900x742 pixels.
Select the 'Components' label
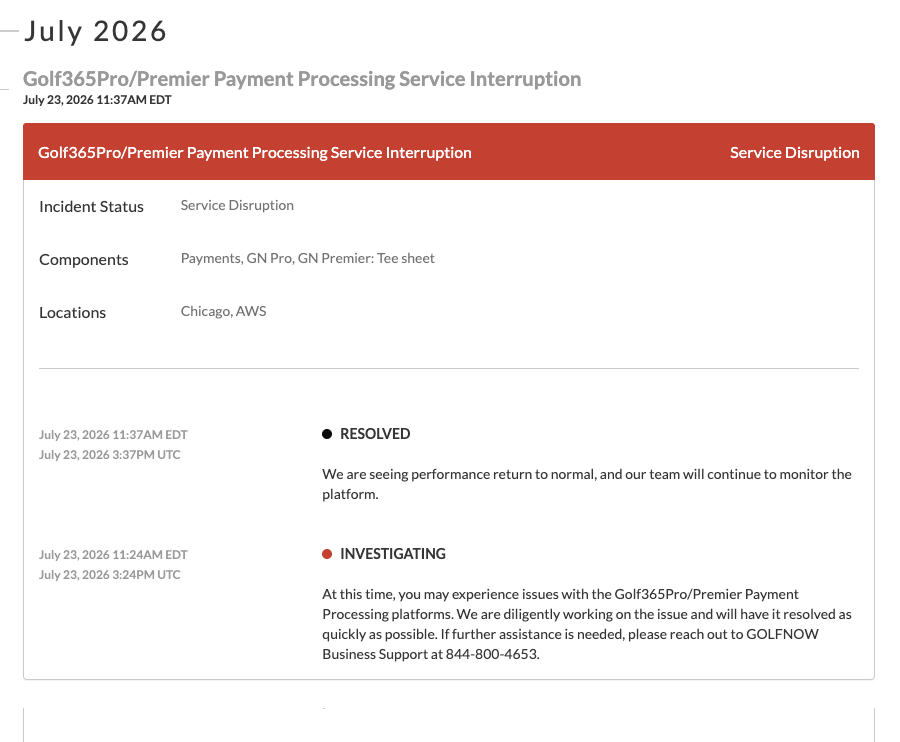pyautogui.click(x=84, y=259)
